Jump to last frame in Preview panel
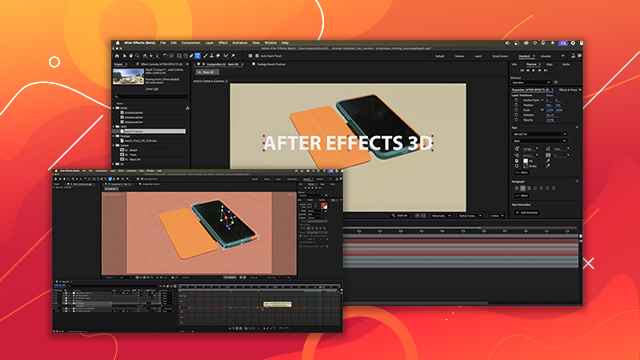 [x=546, y=70]
